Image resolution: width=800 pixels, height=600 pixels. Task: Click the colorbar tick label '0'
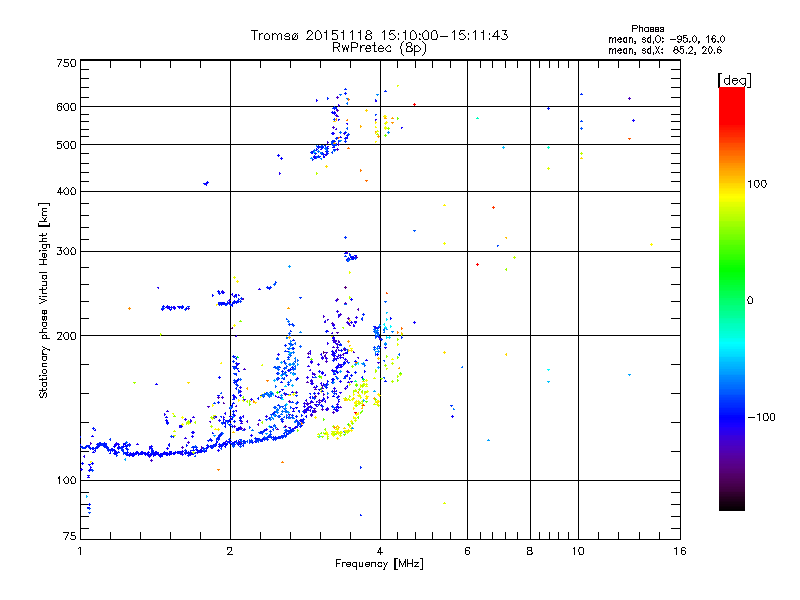pyautogui.click(x=750, y=301)
